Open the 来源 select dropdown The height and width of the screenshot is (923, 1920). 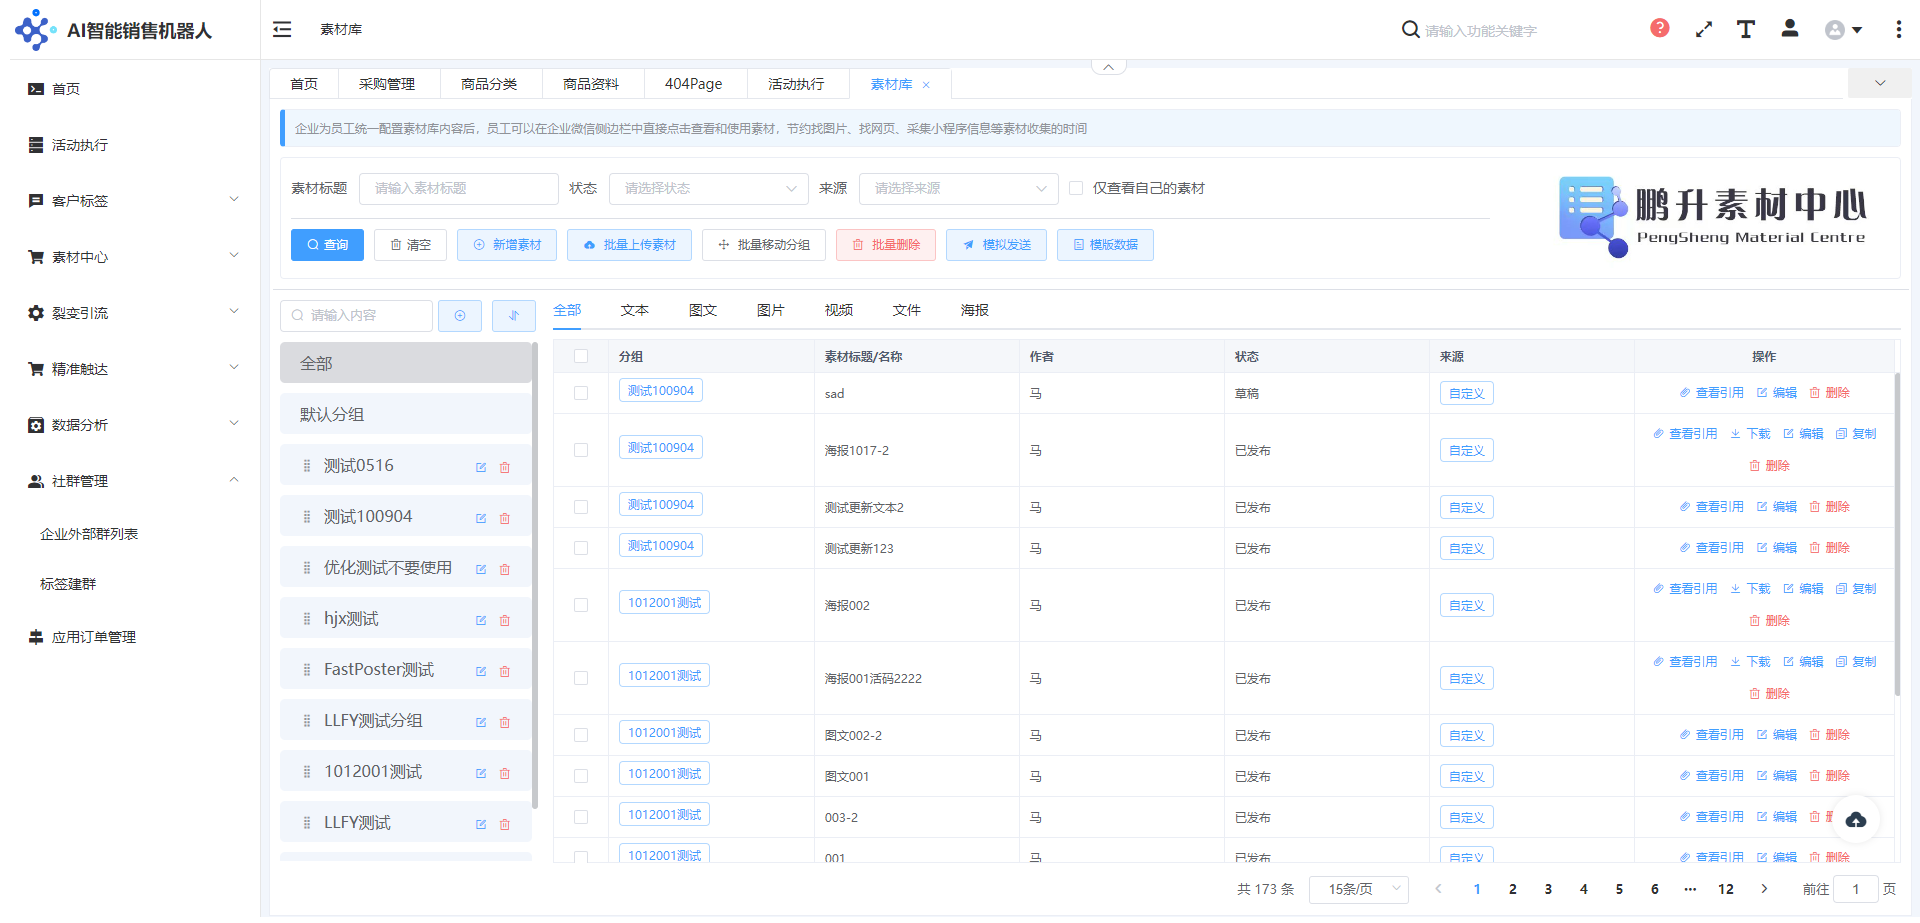click(958, 189)
